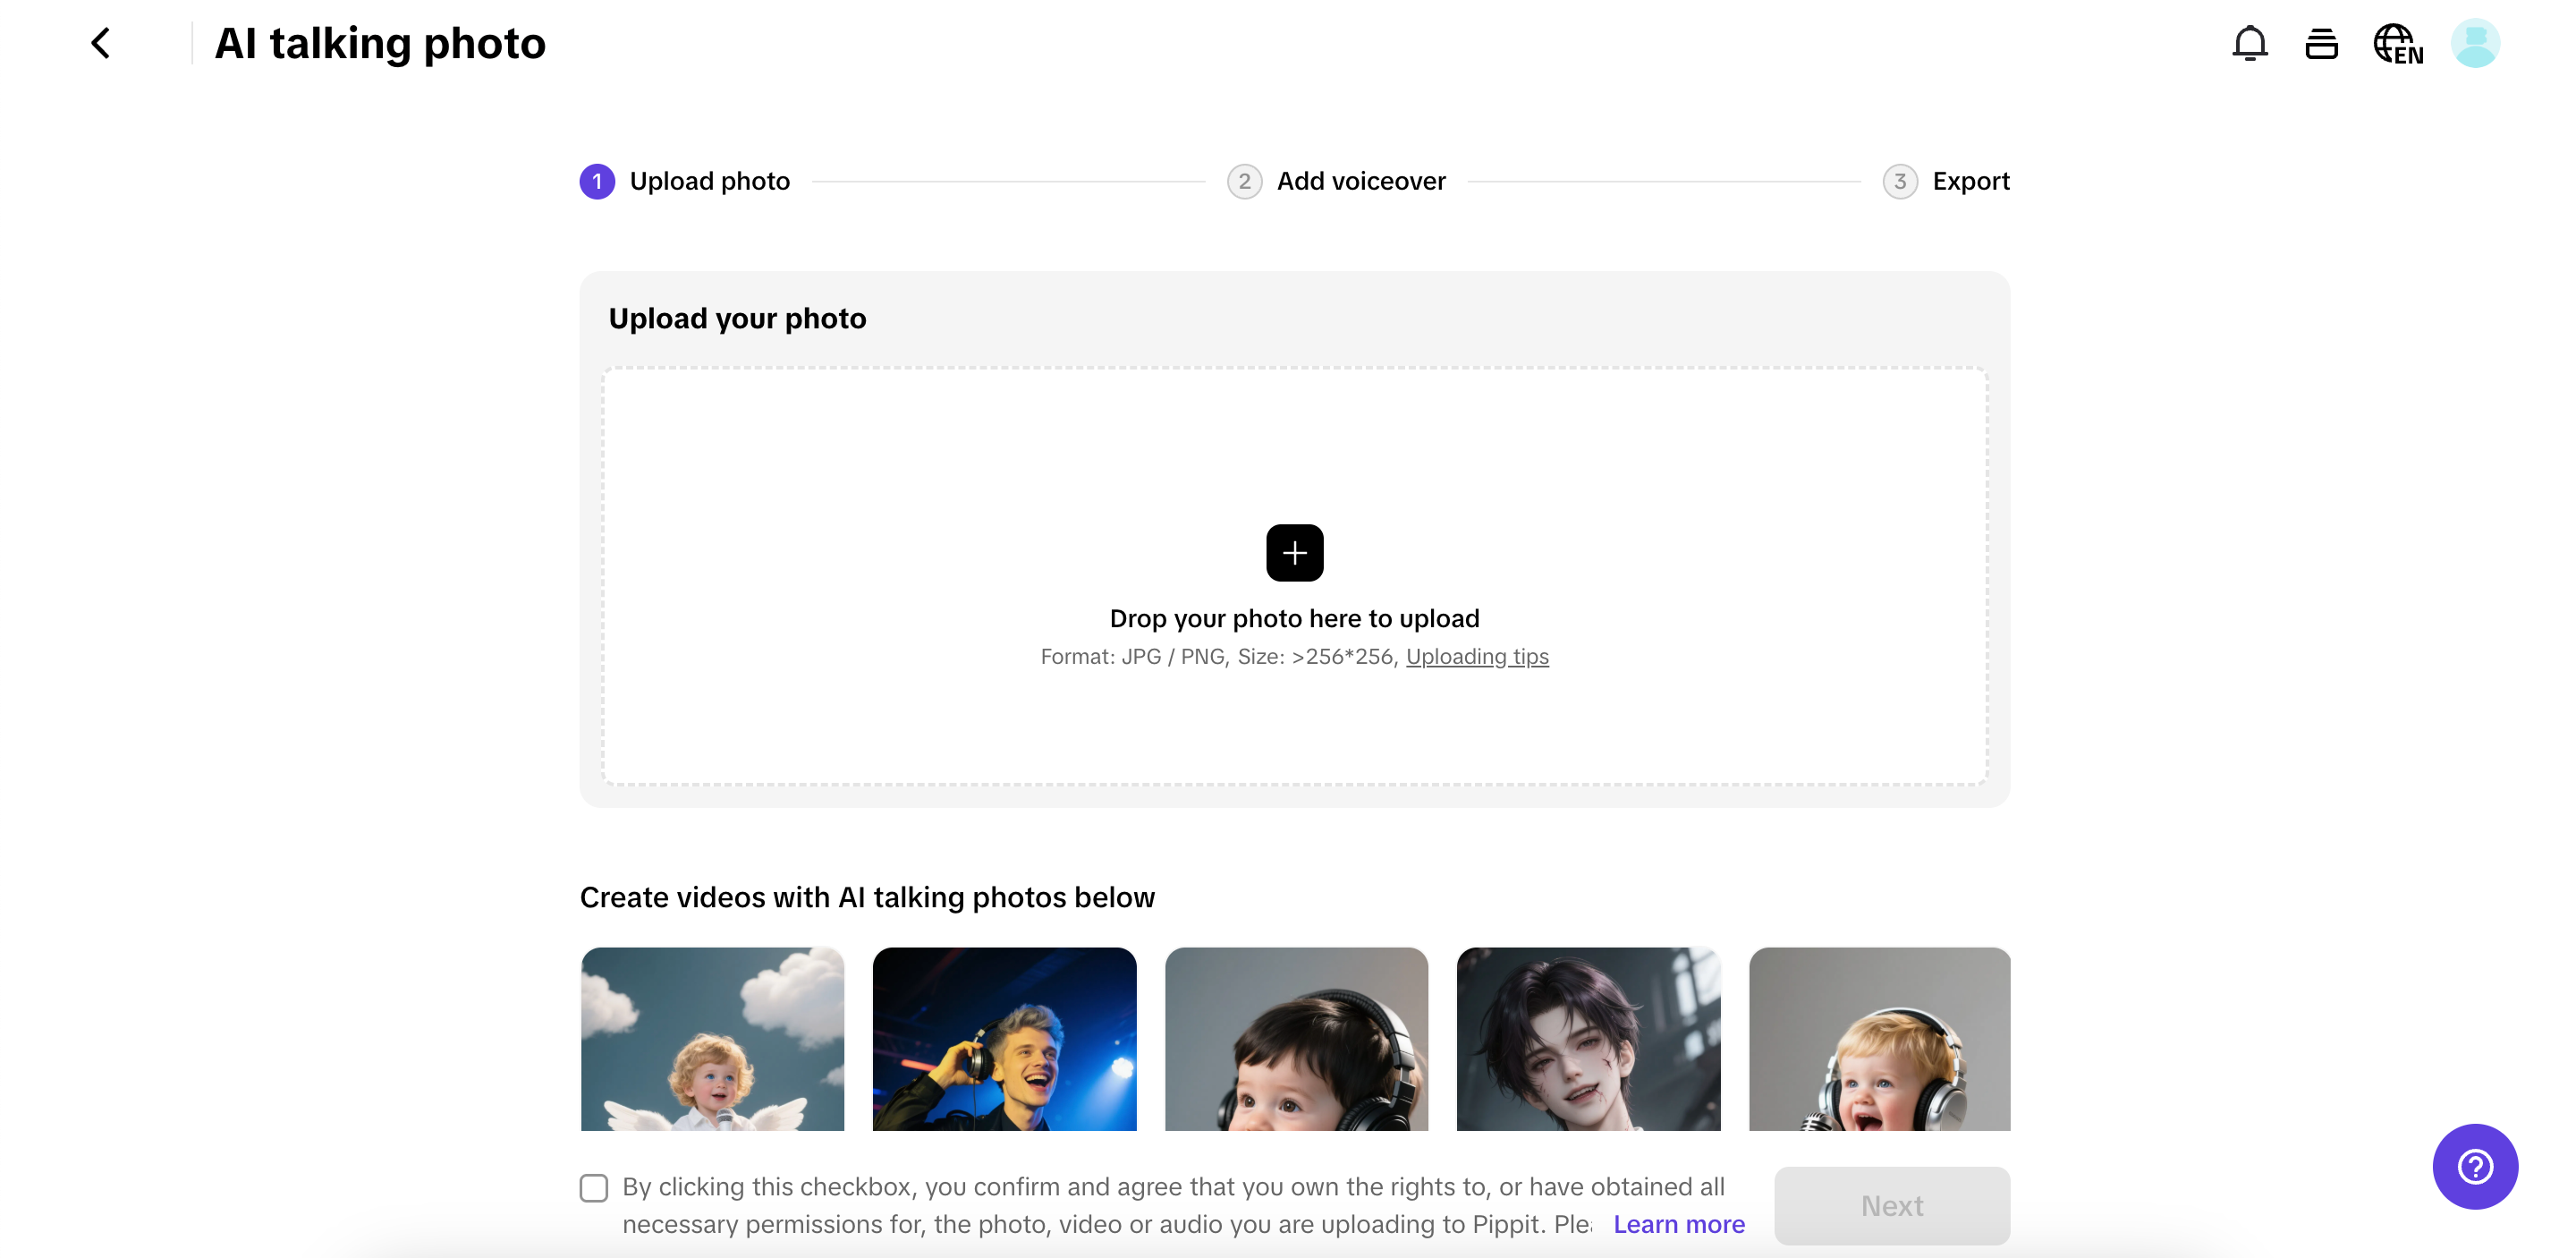Image resolution: width=2576 pixels, height=1258 pixels.
Task: Open the notifications bell
Action: (2249, 43)
